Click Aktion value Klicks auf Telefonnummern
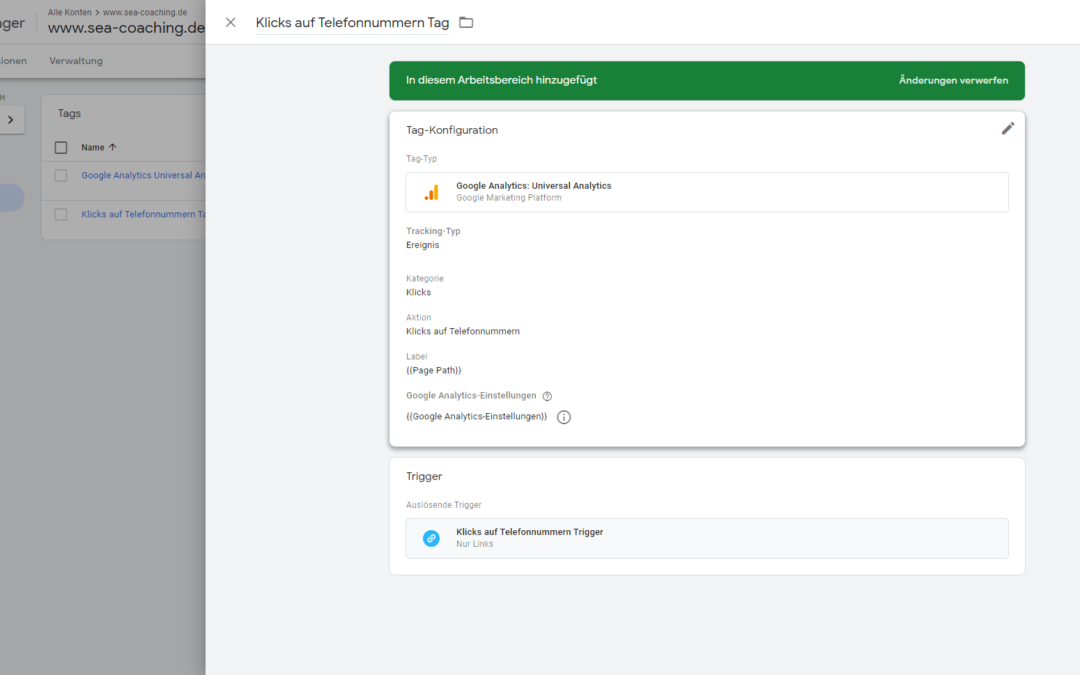 pyautogui.click(x=463, y=331)
